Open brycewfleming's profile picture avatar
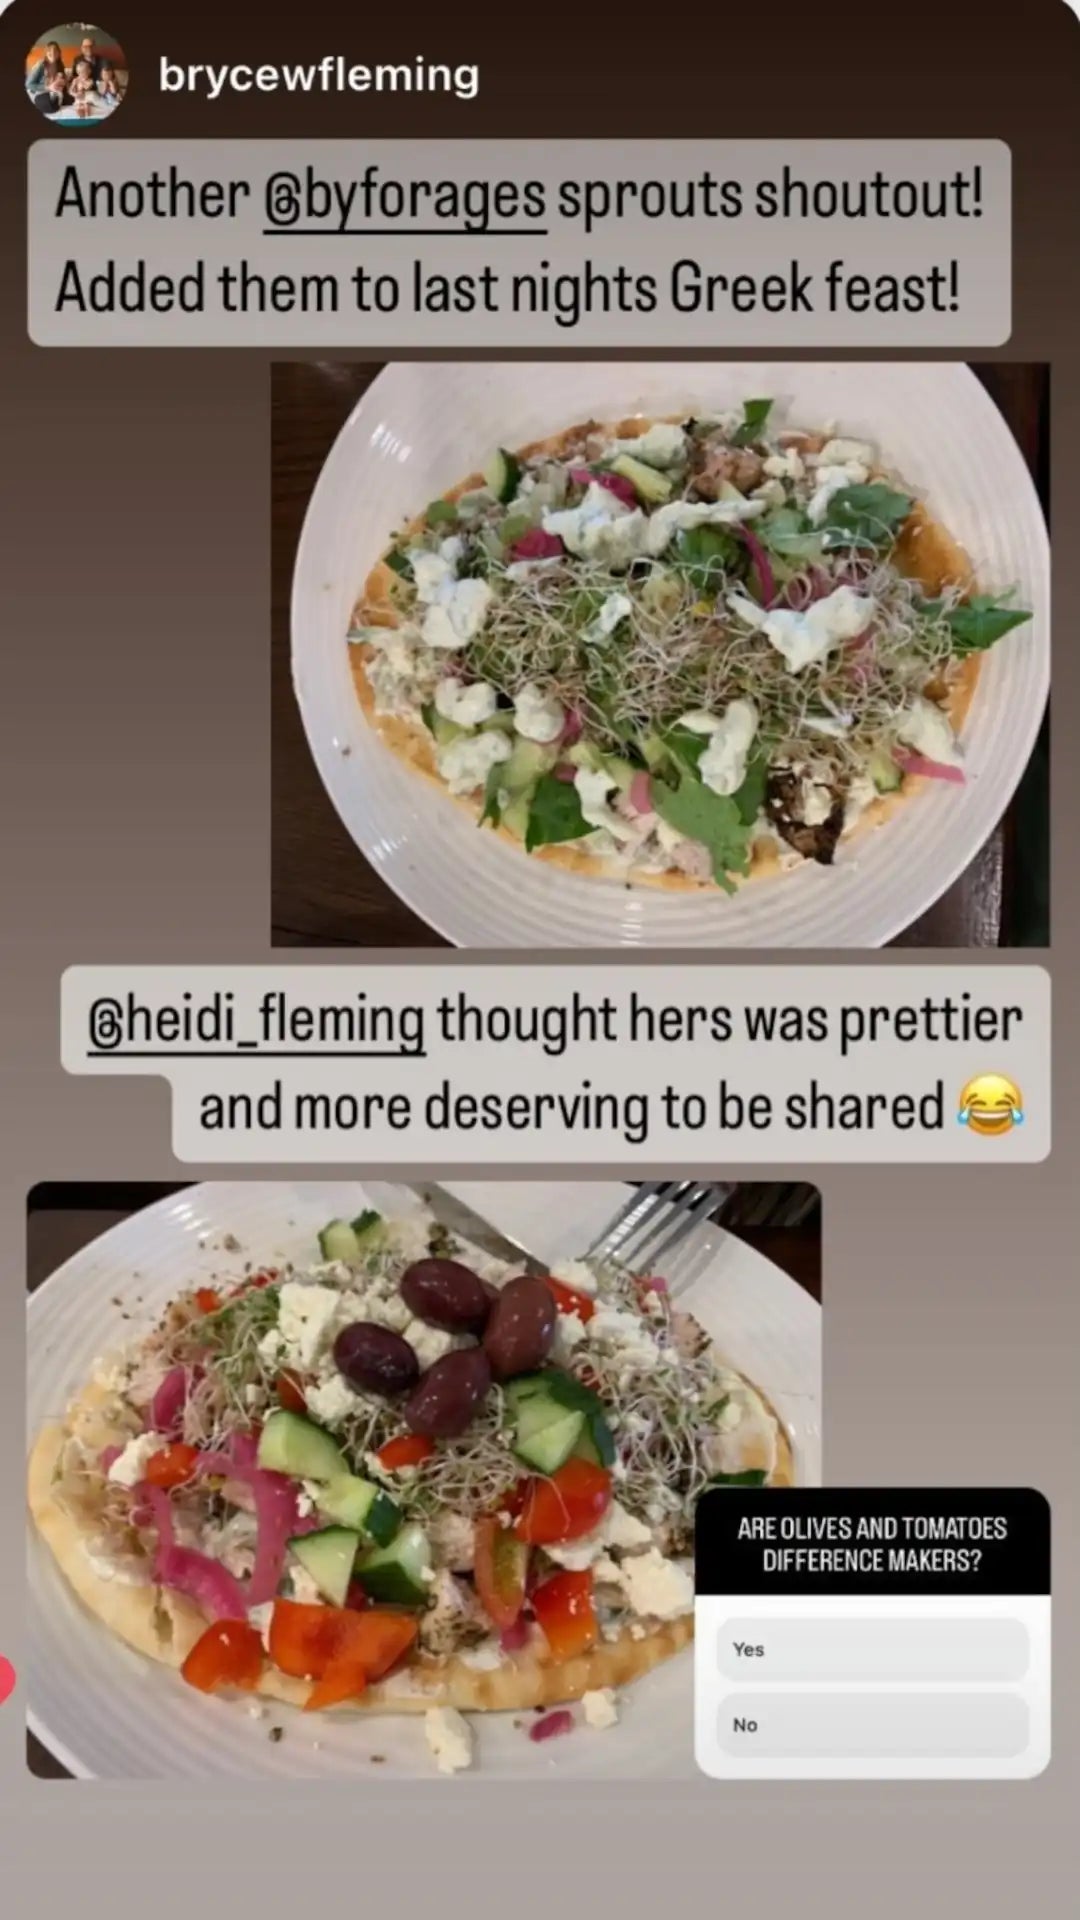The width and height of the screenshot is (1080, 1920). [76, 75]
